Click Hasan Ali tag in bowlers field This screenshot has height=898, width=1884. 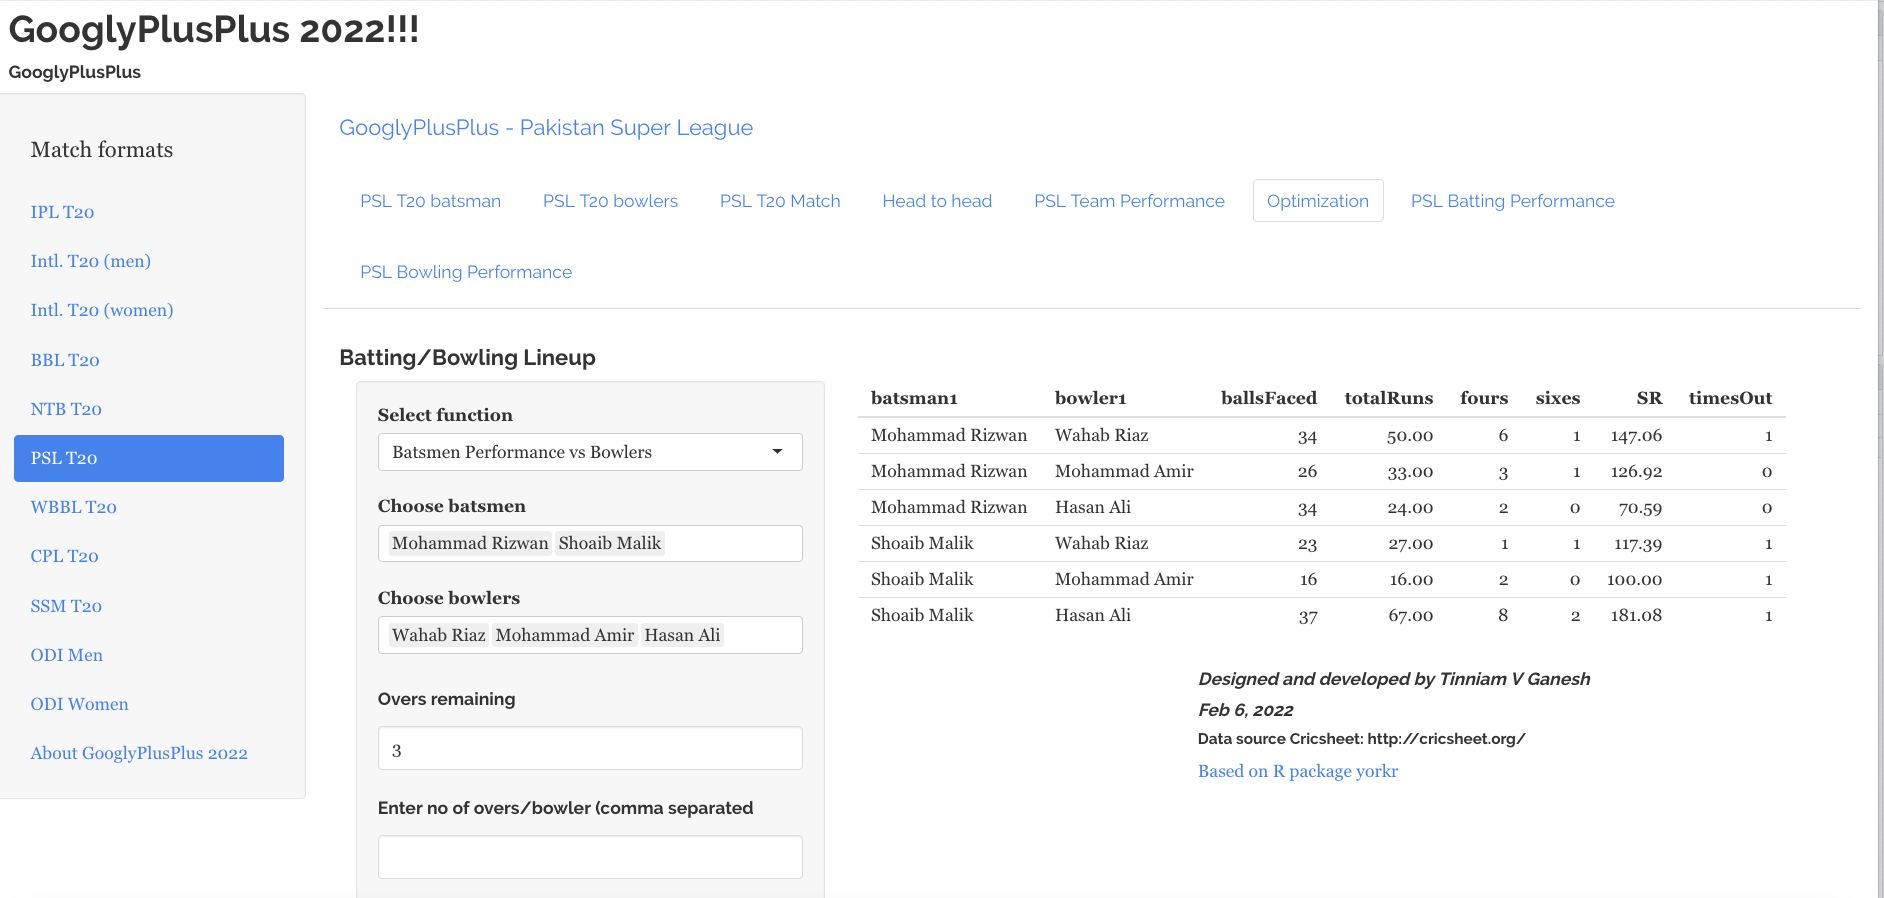tap(681, 635)
